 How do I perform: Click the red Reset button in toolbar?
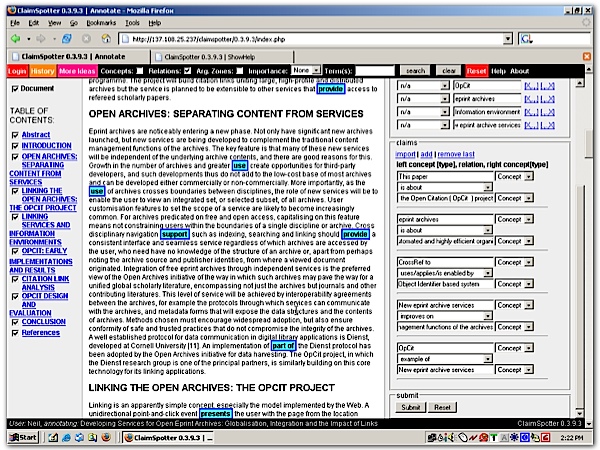(476, 71)
